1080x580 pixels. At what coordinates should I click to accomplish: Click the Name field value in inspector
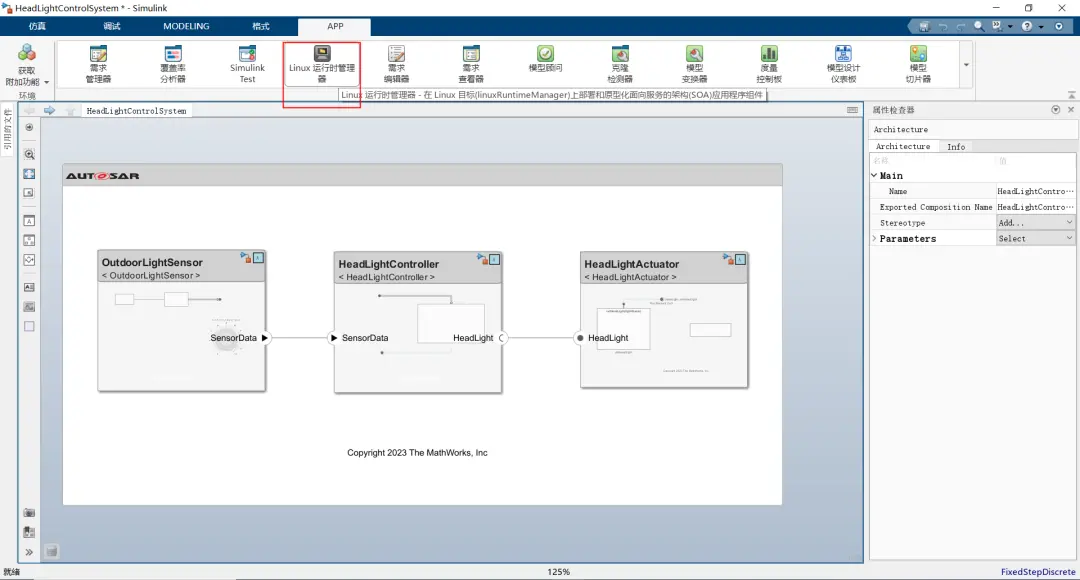[x=1035, y=191]
